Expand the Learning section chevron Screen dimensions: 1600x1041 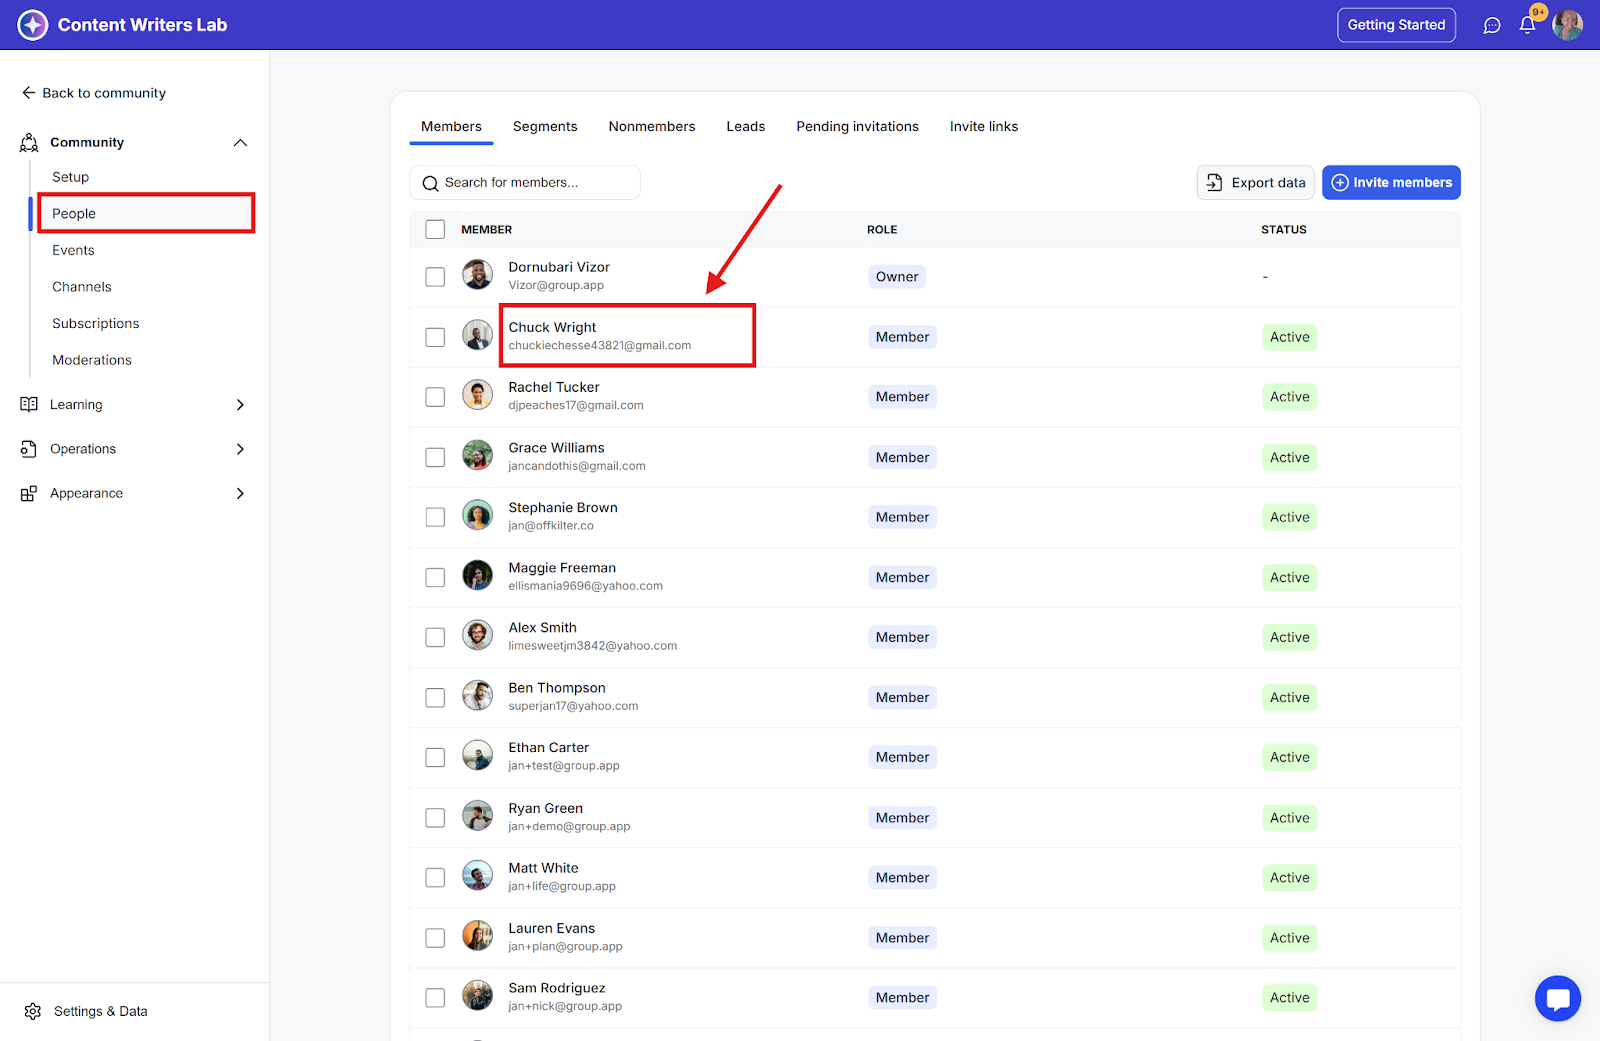240,405
